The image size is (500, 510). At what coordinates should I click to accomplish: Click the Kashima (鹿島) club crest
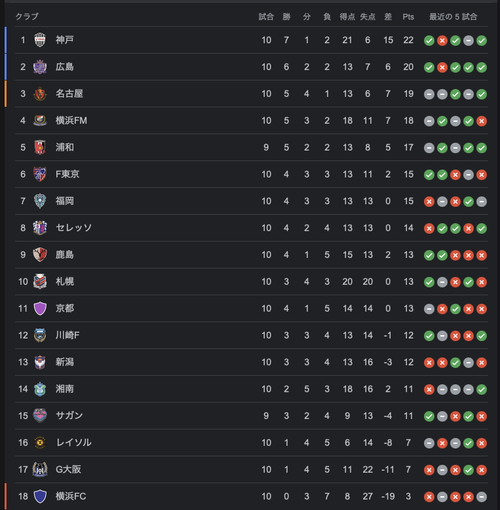40,255
